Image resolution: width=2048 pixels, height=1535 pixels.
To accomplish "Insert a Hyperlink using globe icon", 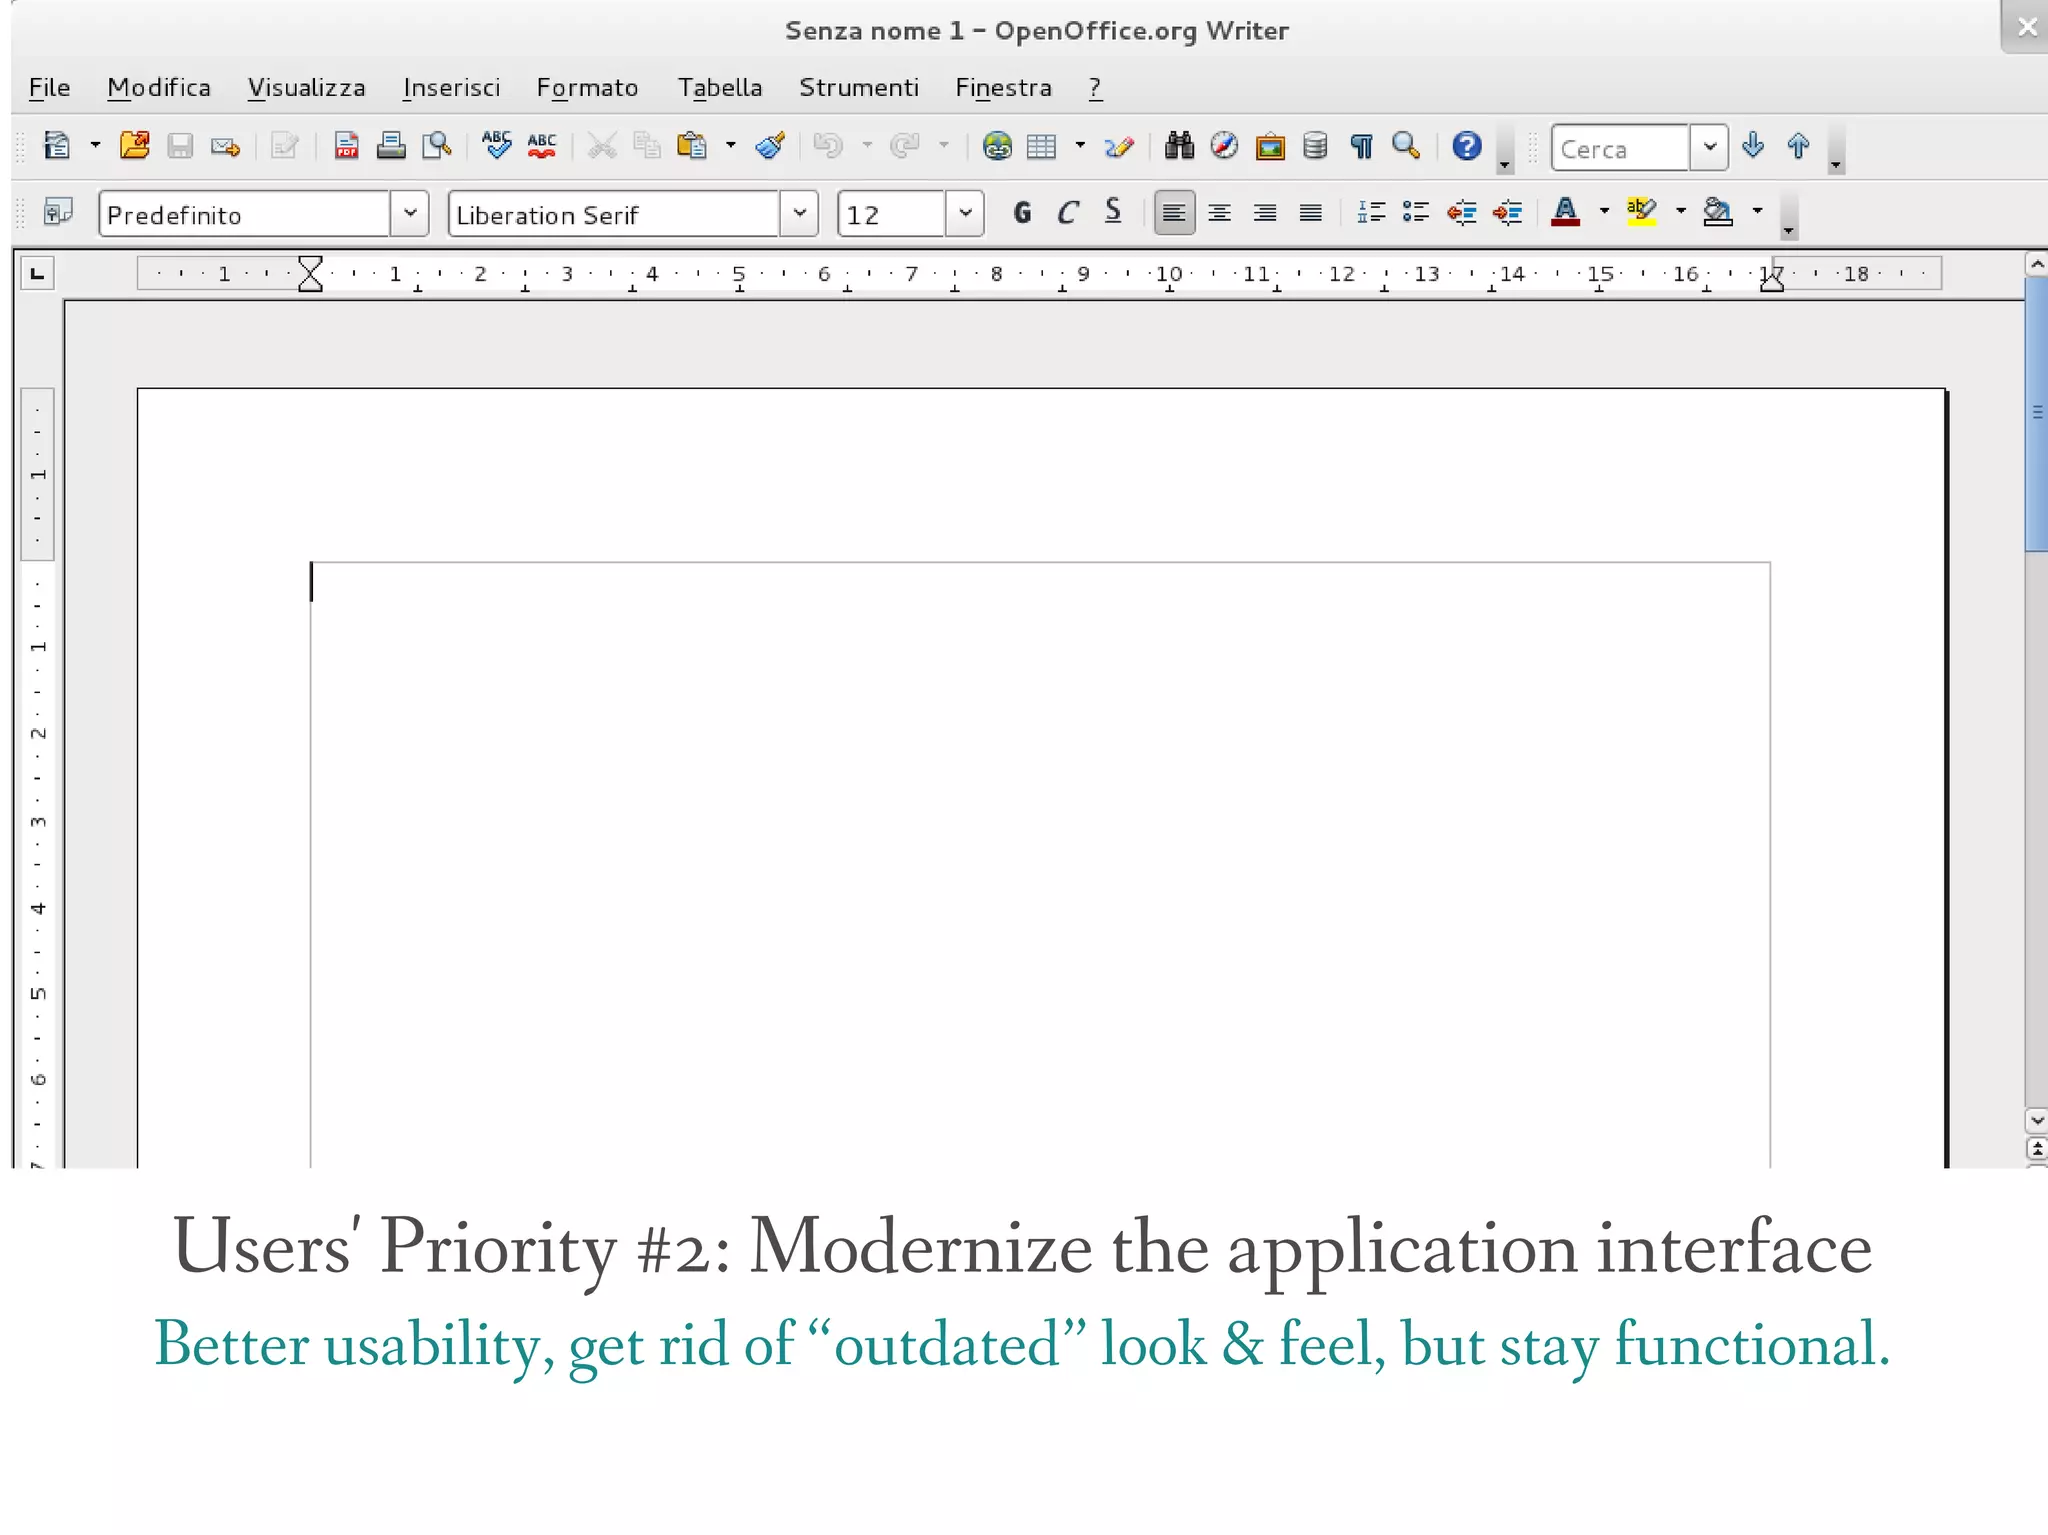I will (x=997, y=146).
